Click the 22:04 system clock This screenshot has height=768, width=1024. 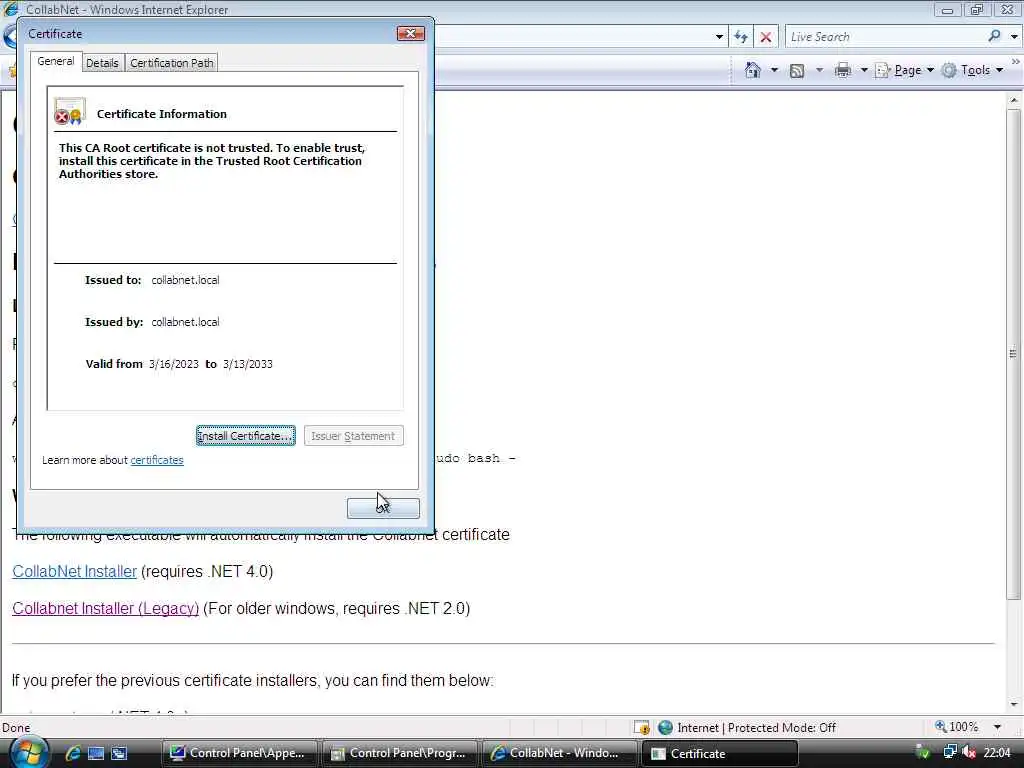pyautogui.click(x=997, y=753)
